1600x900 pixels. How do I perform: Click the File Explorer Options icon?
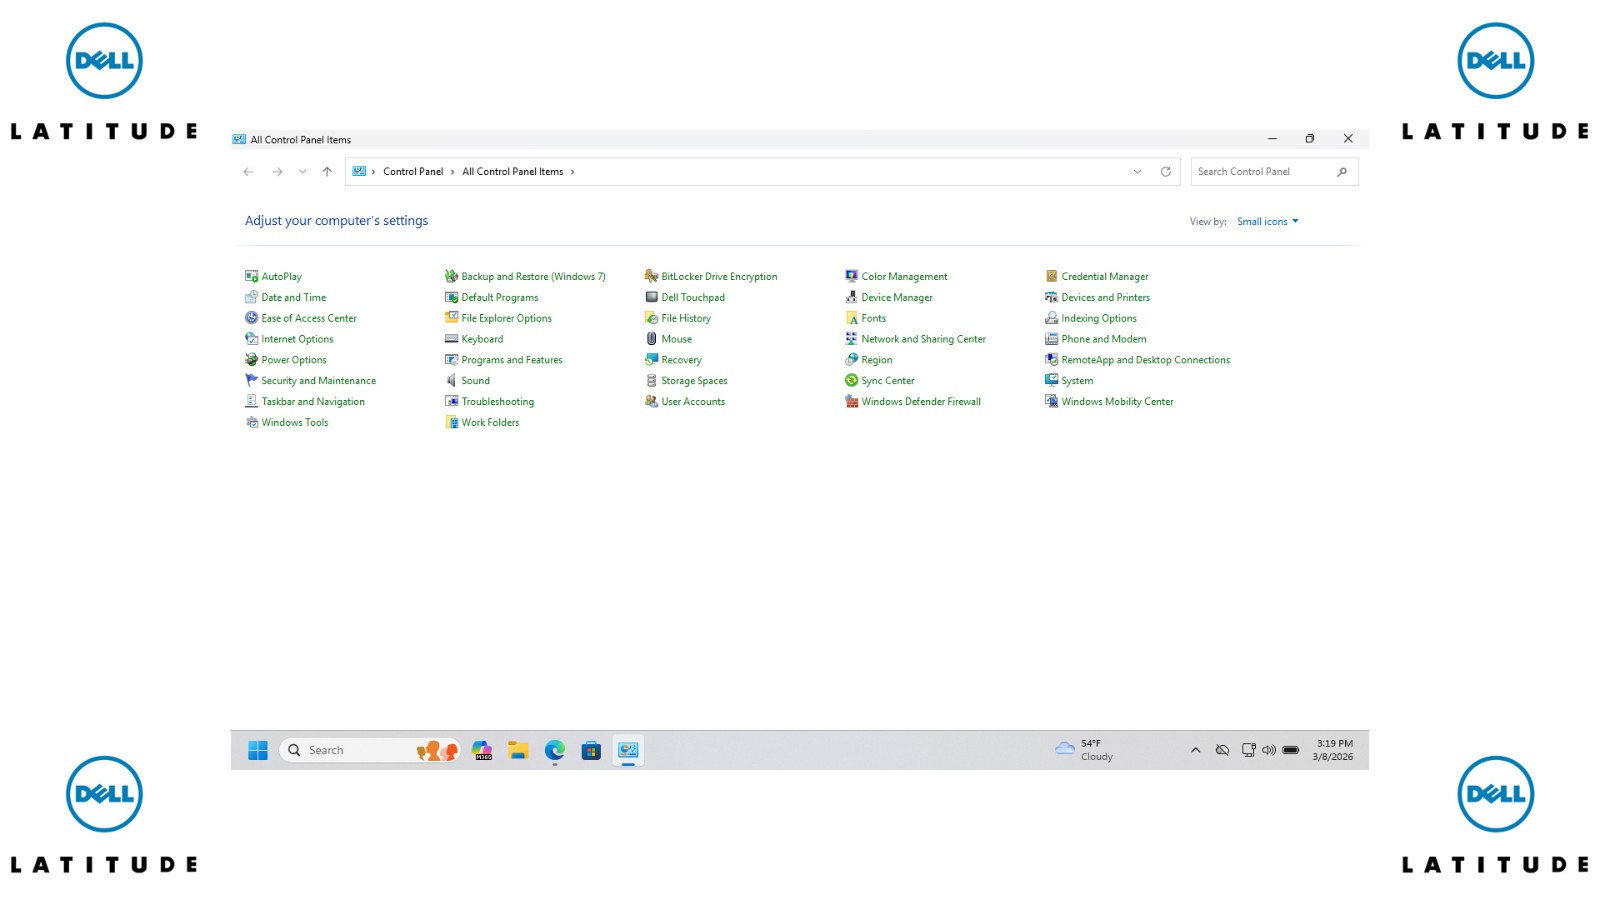pyautogui.click(x=452, y=318)
